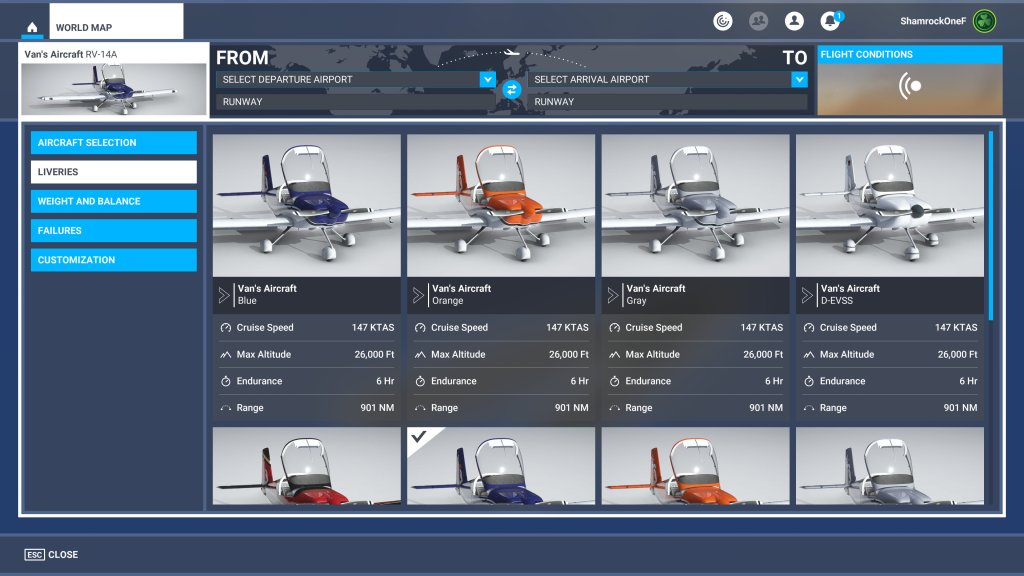Select the Orange livery thumbnail
This screenshot has width=1024, height=576.
[500, 205]
